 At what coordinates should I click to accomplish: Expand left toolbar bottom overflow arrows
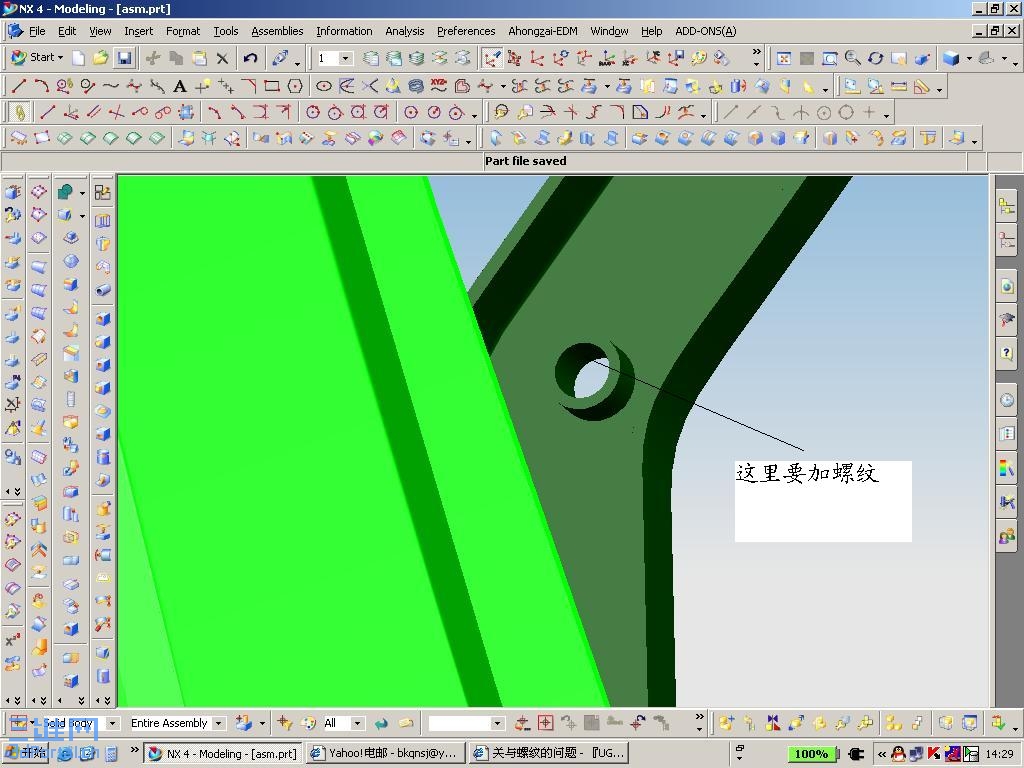(12, 700)
